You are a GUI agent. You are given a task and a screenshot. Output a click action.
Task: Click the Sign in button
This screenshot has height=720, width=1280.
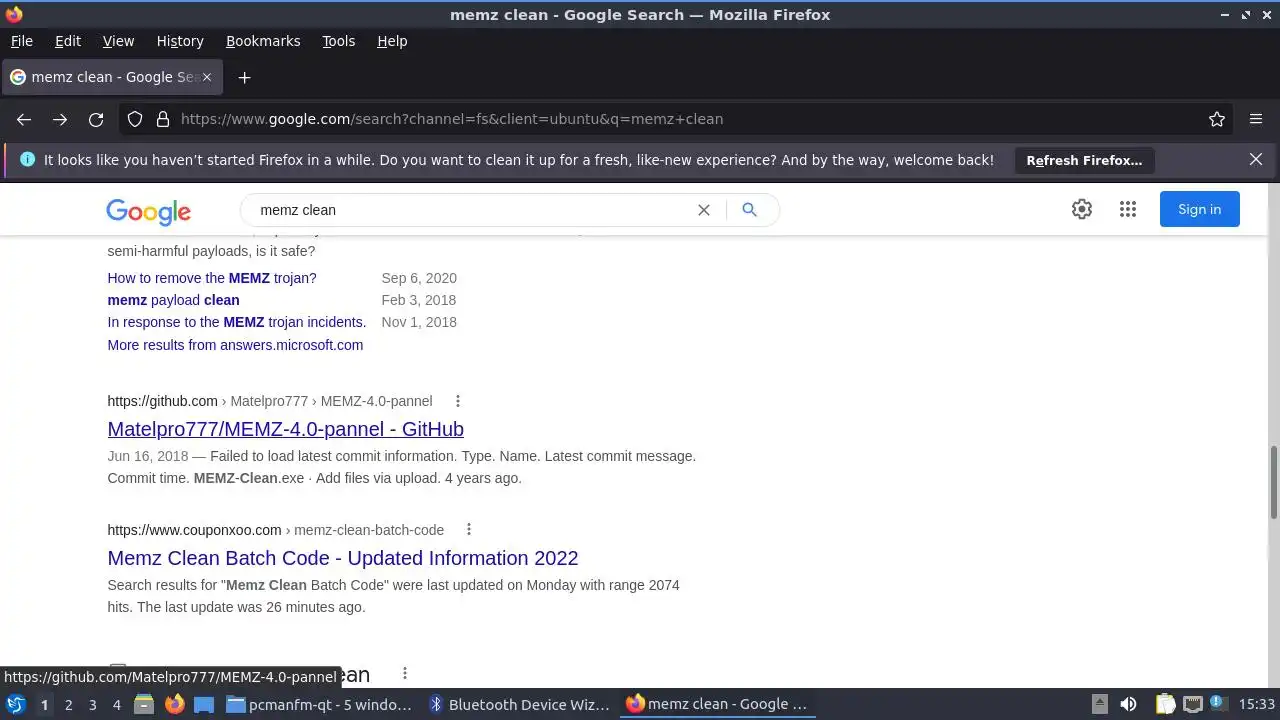[1199, 209]
